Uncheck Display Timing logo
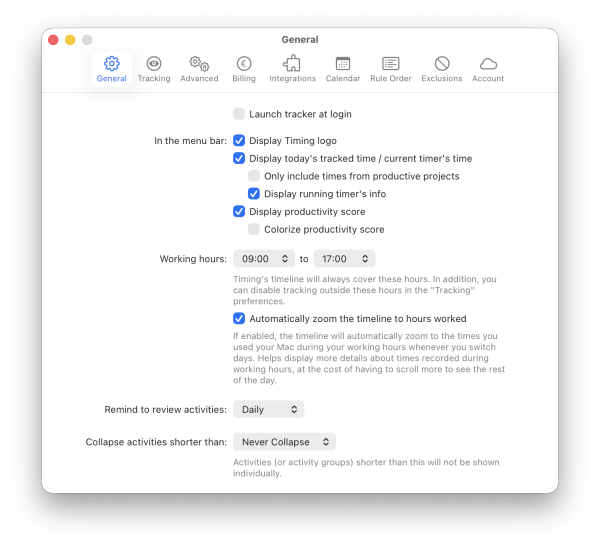Image resolution: width=600 pixels, height=548 pixels. pyautogui.click(x=239, y=140)
